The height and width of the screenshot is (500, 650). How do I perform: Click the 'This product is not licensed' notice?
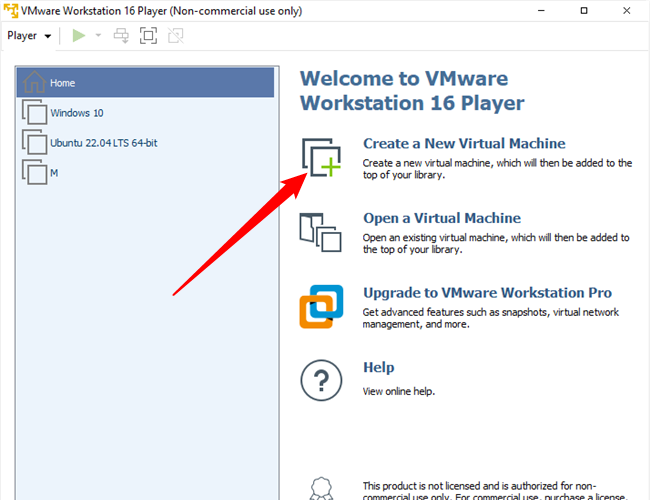(x=494, y=490)
